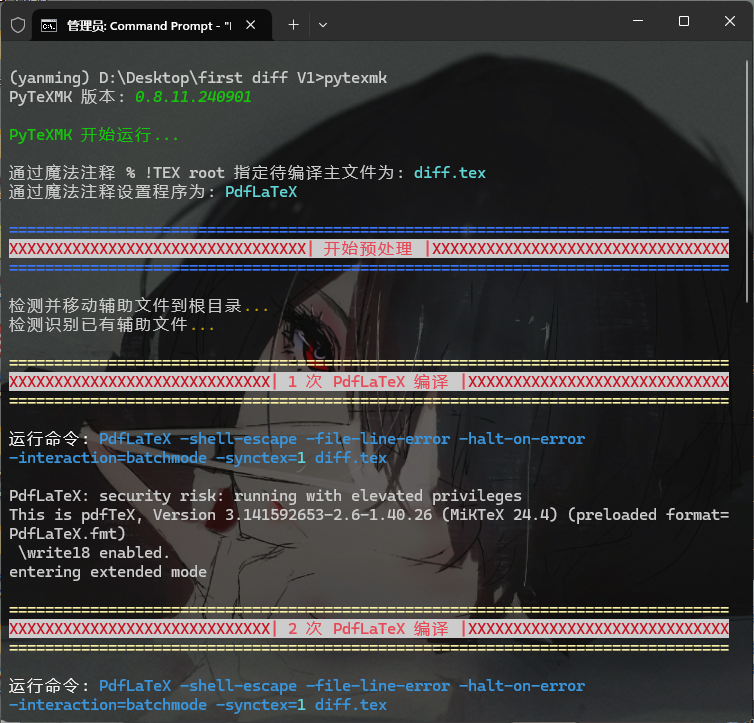Image resolution: width=754 pixels, height=723 pixels.
Task: Click the '\write18 enabled.' line
Action: pos(94,553)
